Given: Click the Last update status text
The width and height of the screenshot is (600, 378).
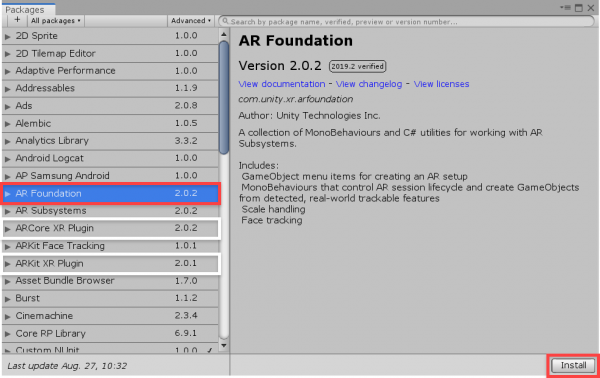Looking at the screenshot, I should pos(67,366).
